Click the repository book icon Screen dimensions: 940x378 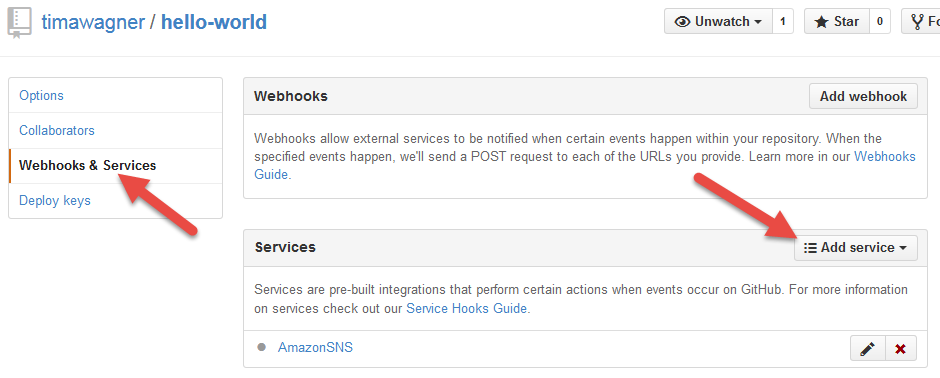(x=20, y=23)
